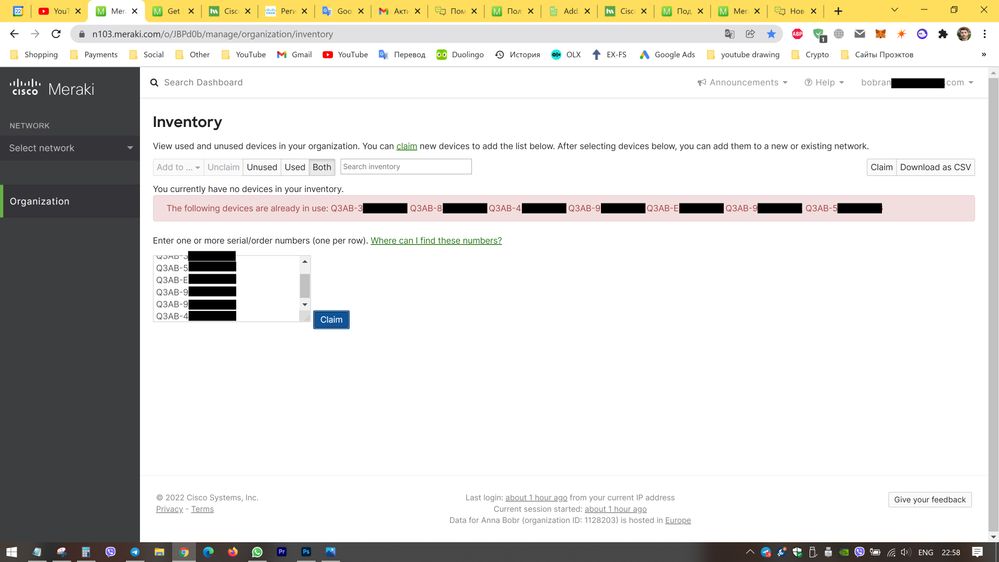Launch Firefox from the taskbar
Screen dimensions: 999x562
(233, 552)
